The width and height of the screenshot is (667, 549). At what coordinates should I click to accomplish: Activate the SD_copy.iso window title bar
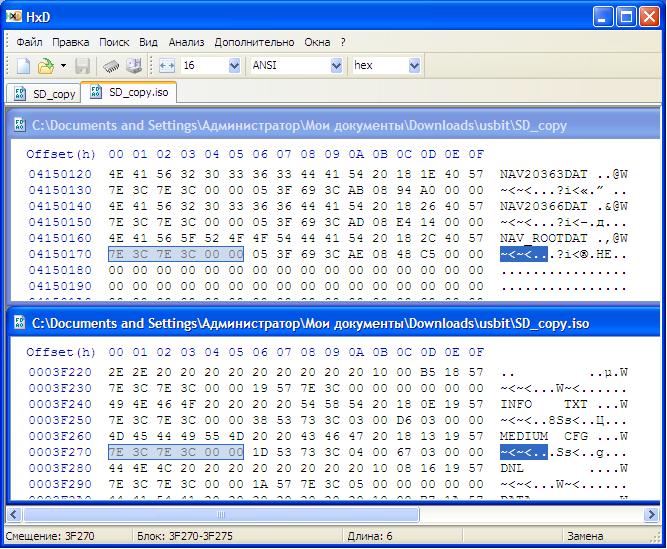coord(335,323)
